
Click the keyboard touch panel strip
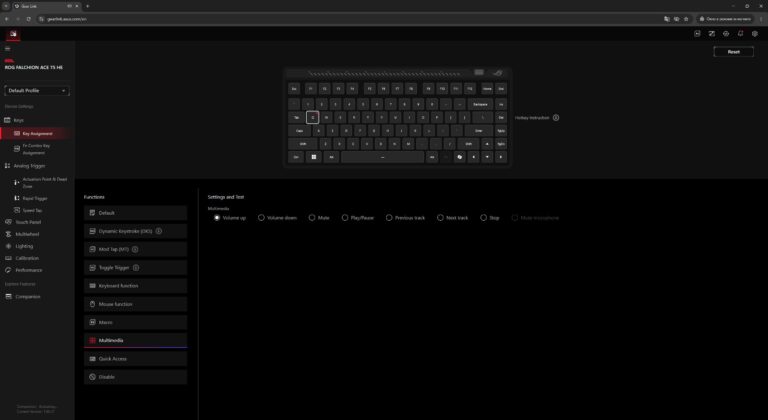(x=384, y=74)
